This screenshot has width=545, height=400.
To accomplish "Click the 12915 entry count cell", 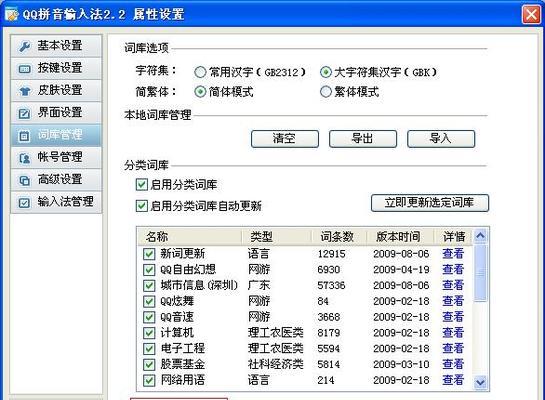I will click(x=332, y=254).
